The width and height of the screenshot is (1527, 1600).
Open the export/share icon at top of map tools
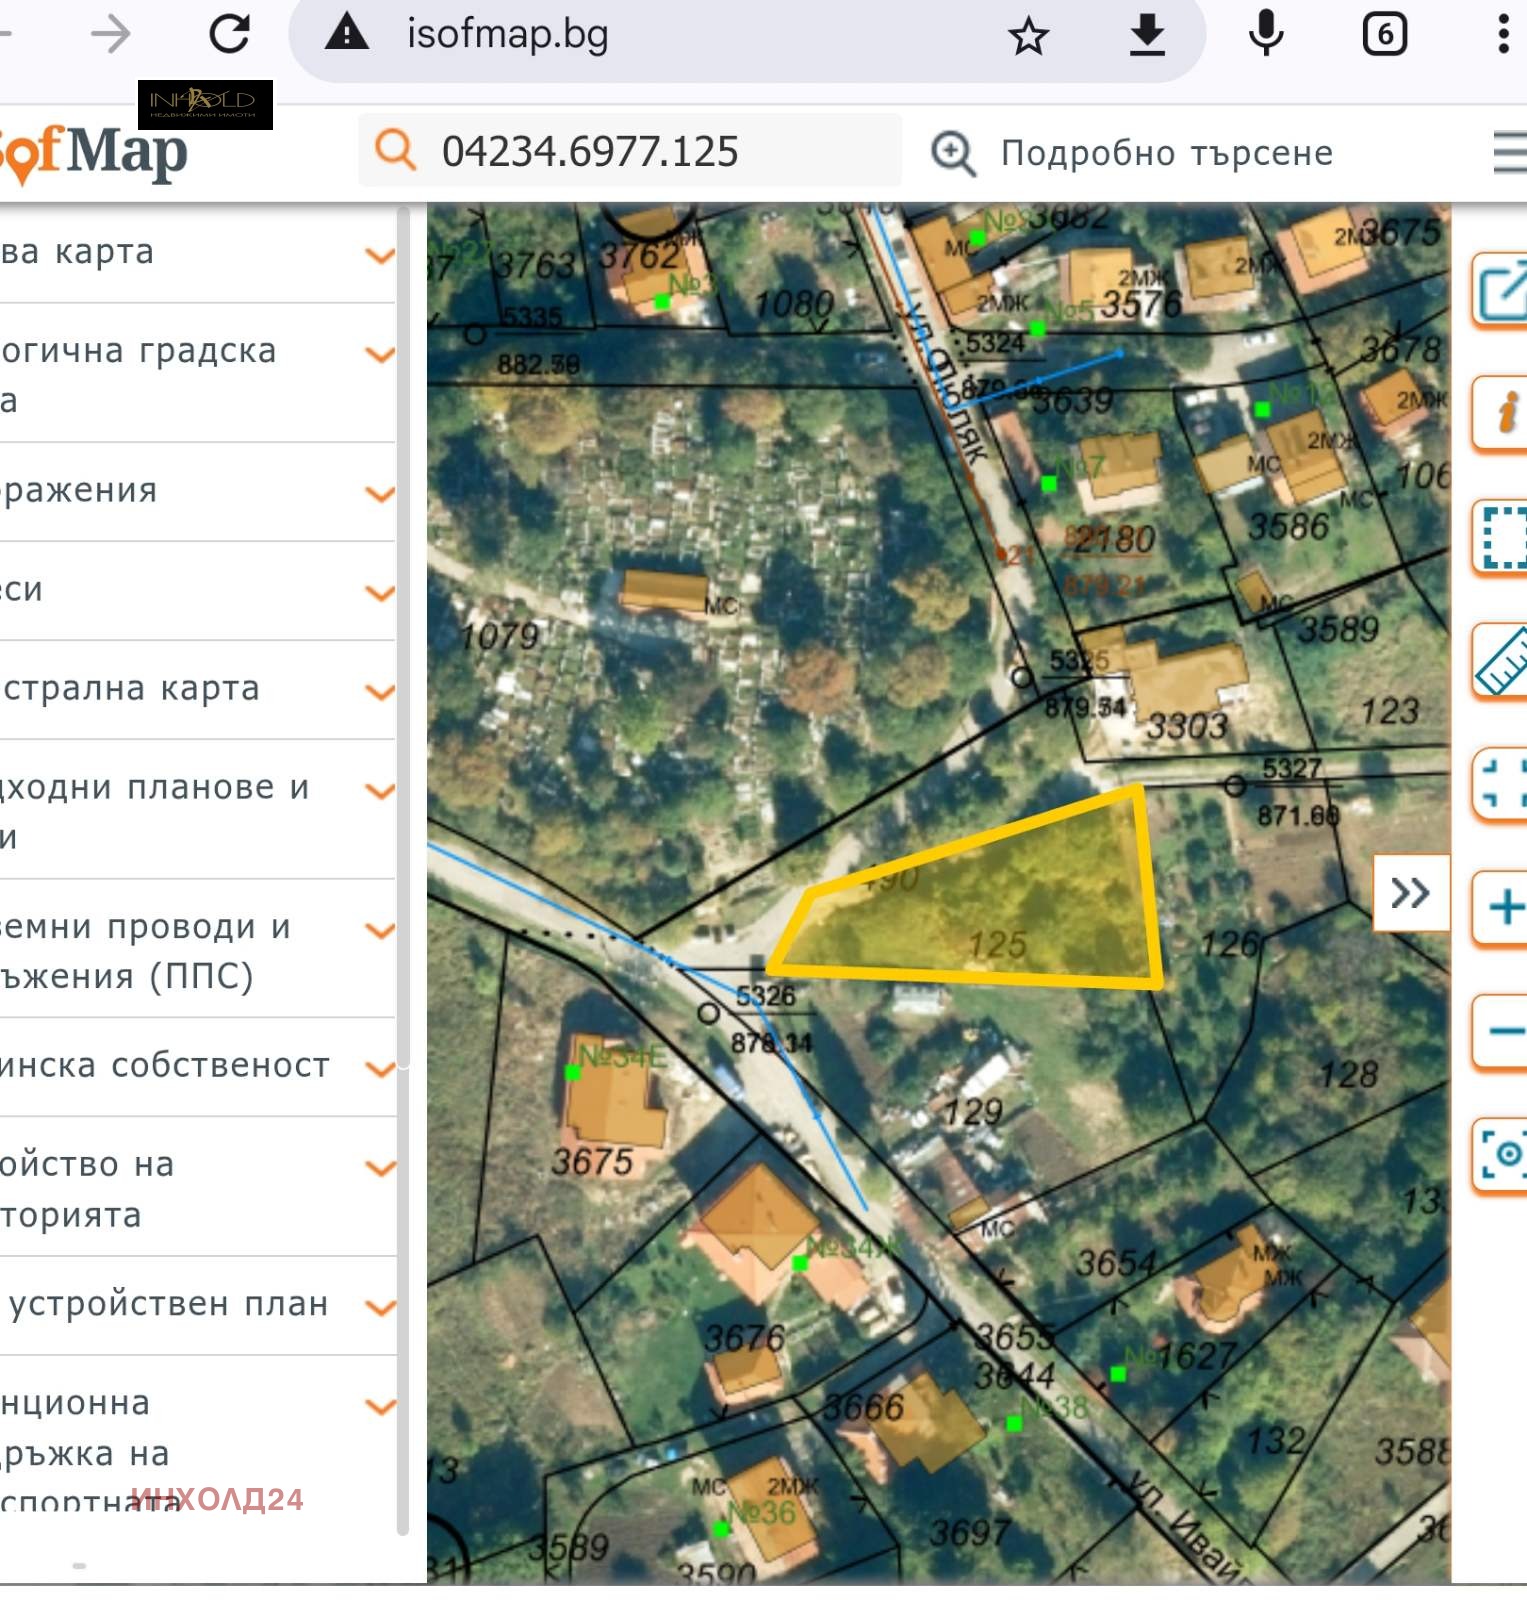pos(1502,290)
